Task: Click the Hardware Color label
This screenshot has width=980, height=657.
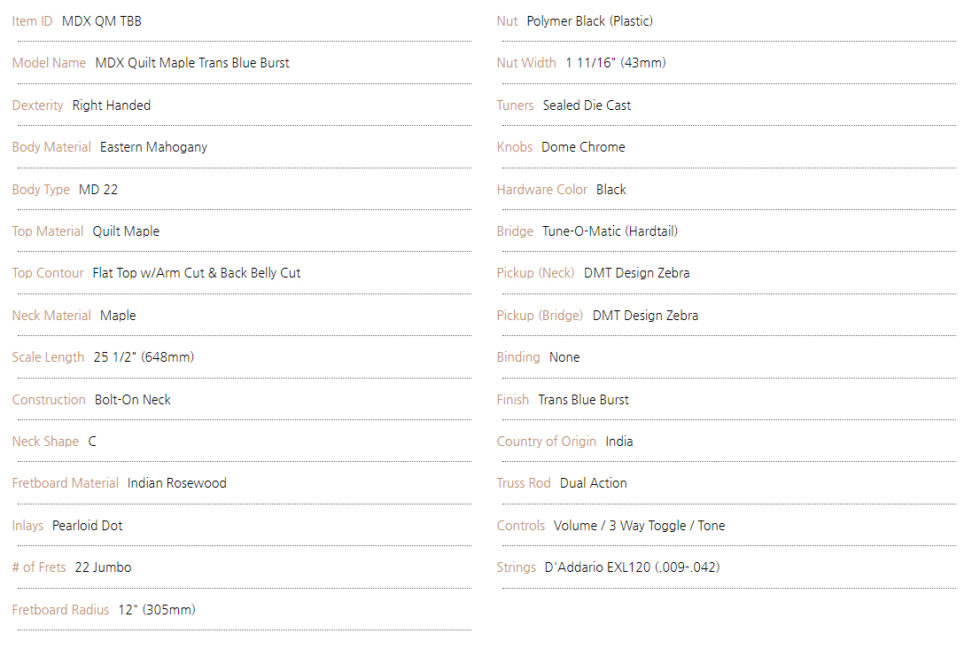Action: (542, 189)
